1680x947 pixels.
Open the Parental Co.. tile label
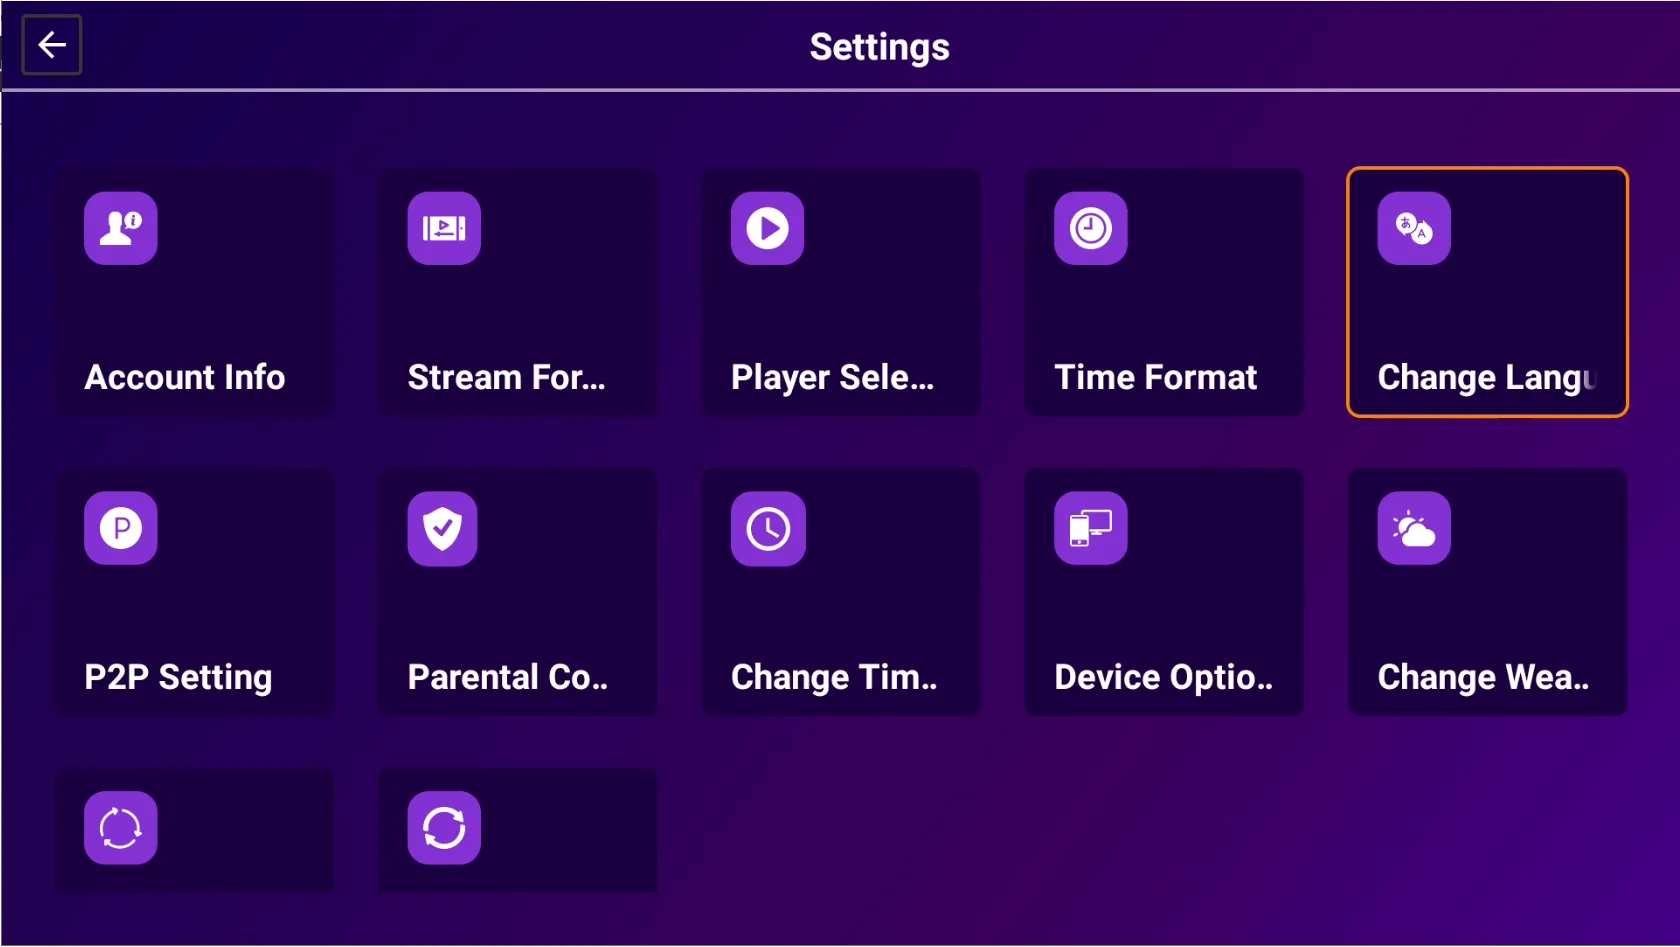tap(507, 677)
